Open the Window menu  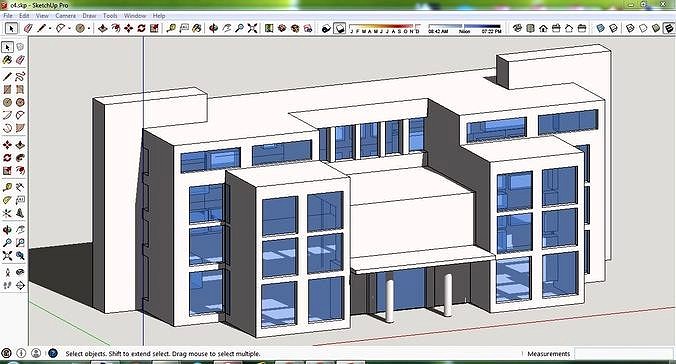tap(135, 16)
